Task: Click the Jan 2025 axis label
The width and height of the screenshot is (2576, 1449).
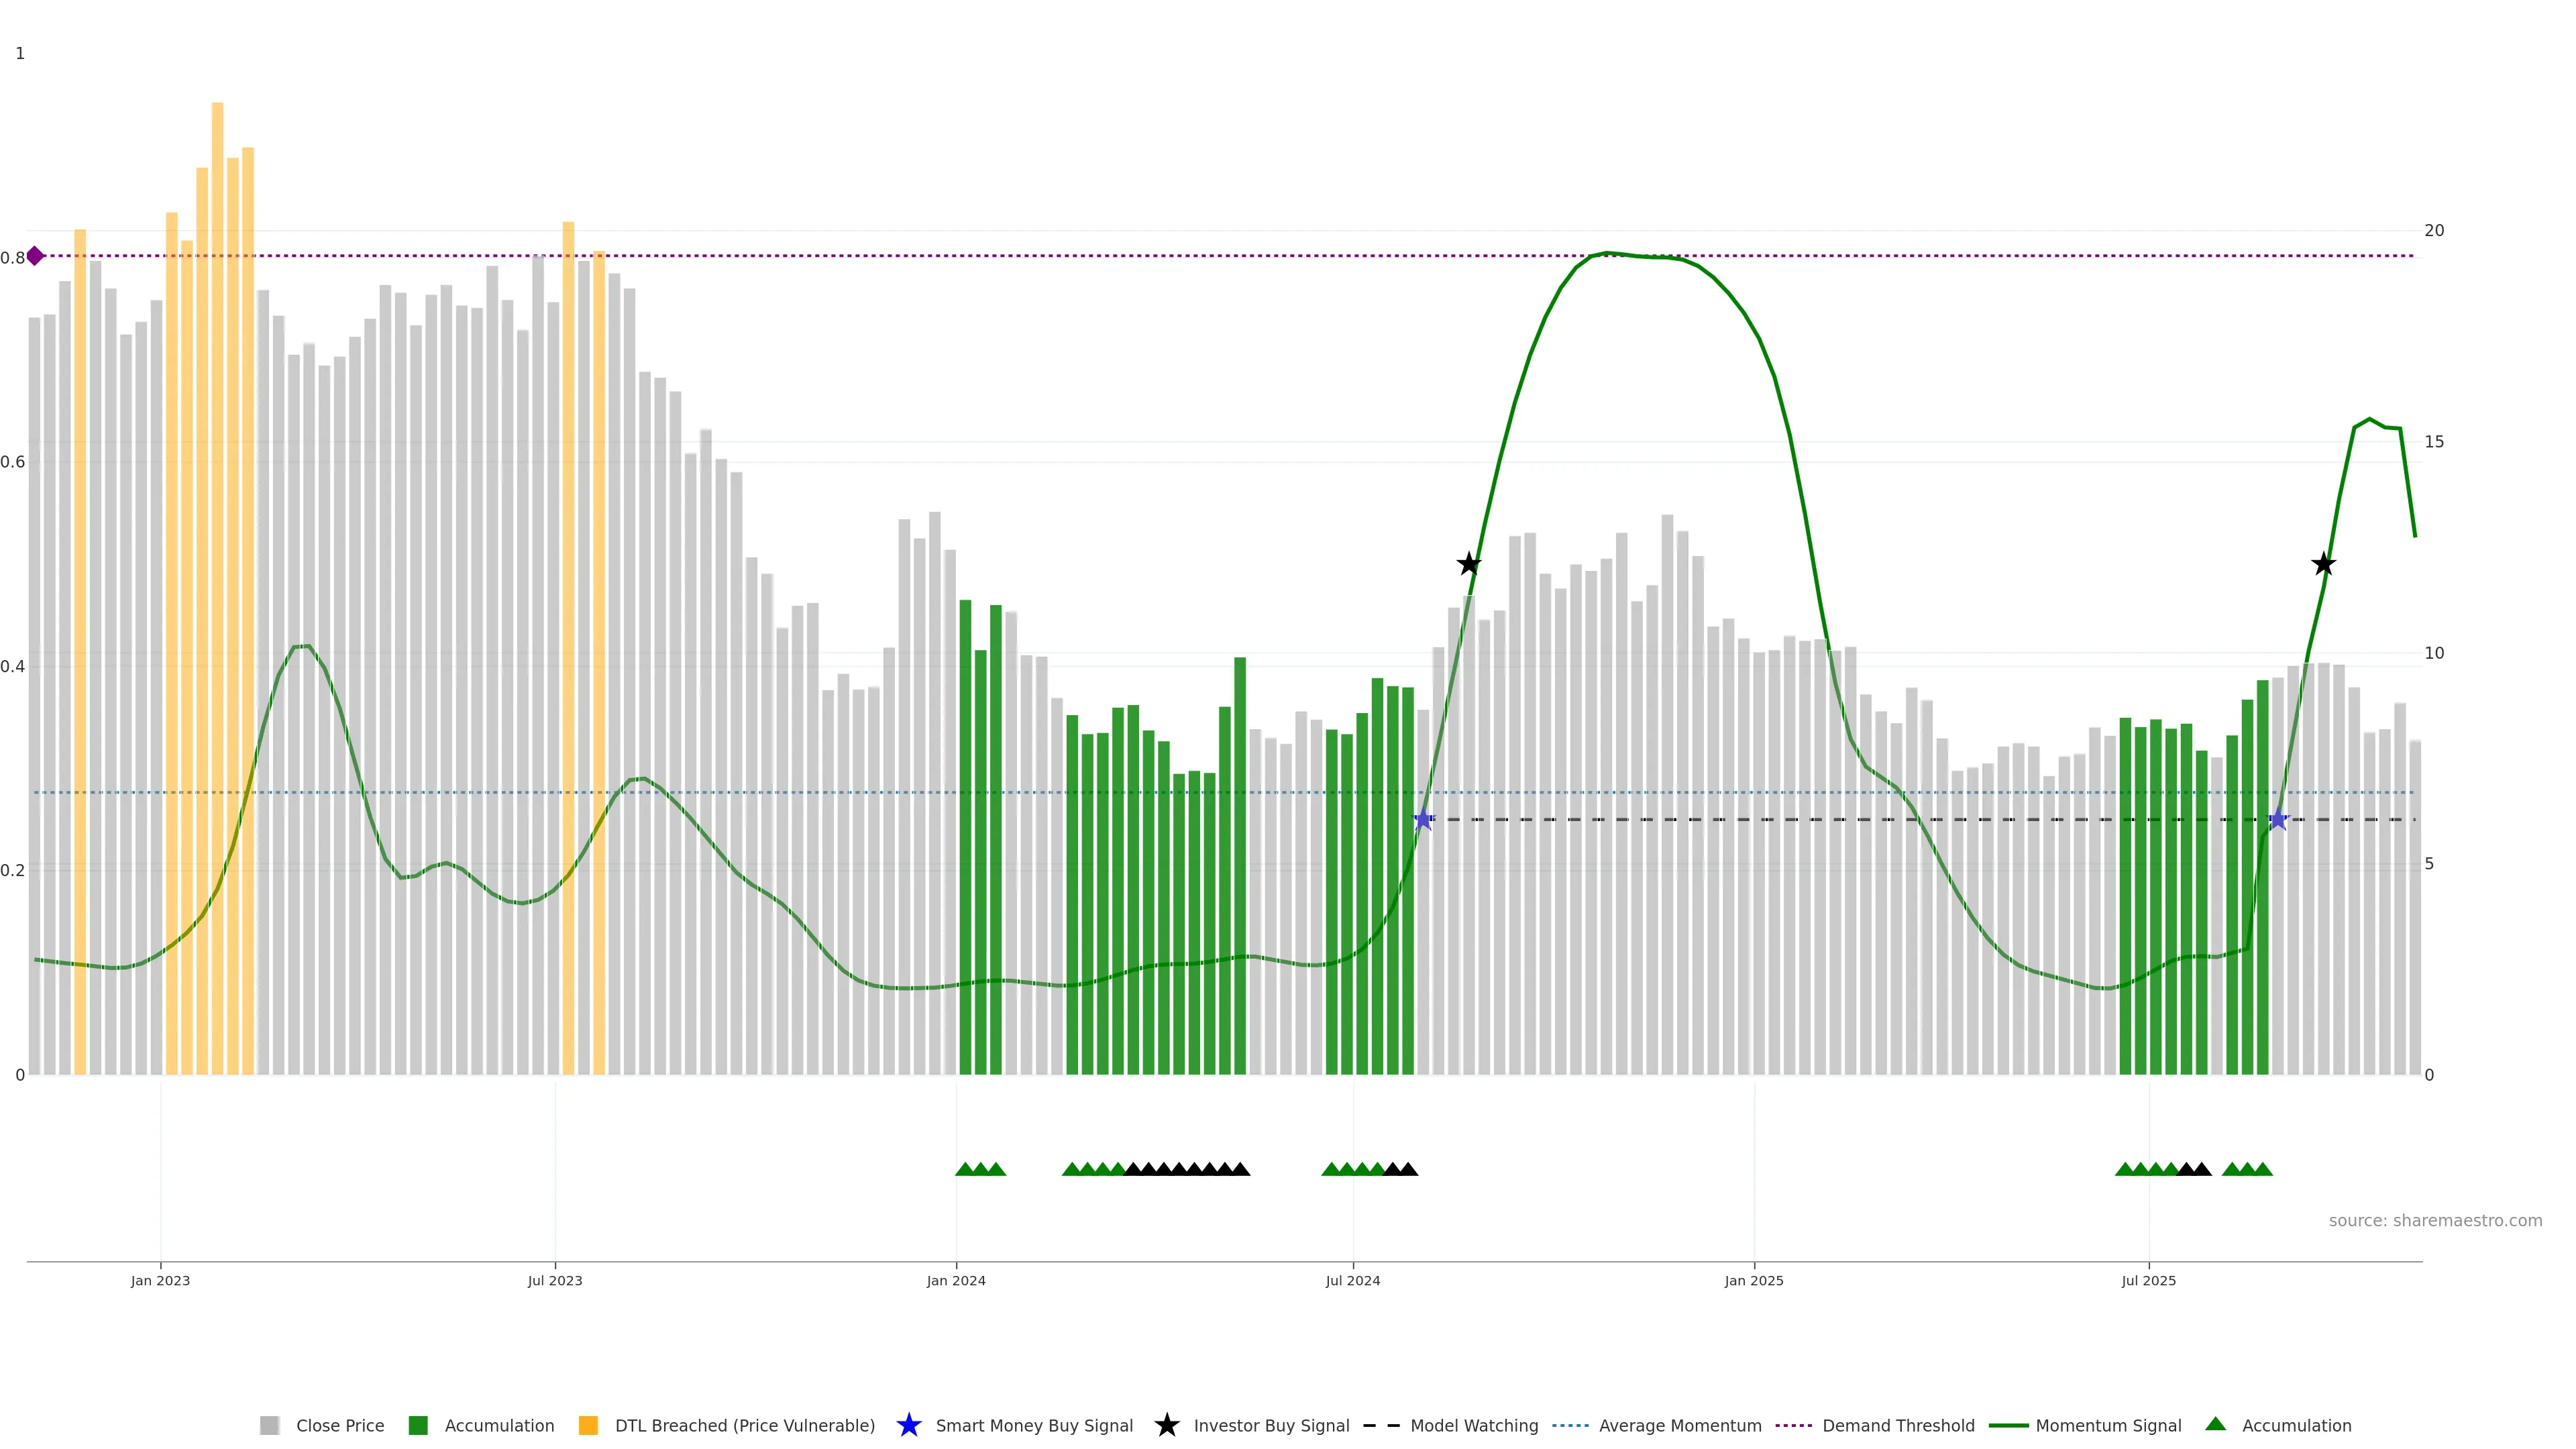Action: (1753, 1280)
